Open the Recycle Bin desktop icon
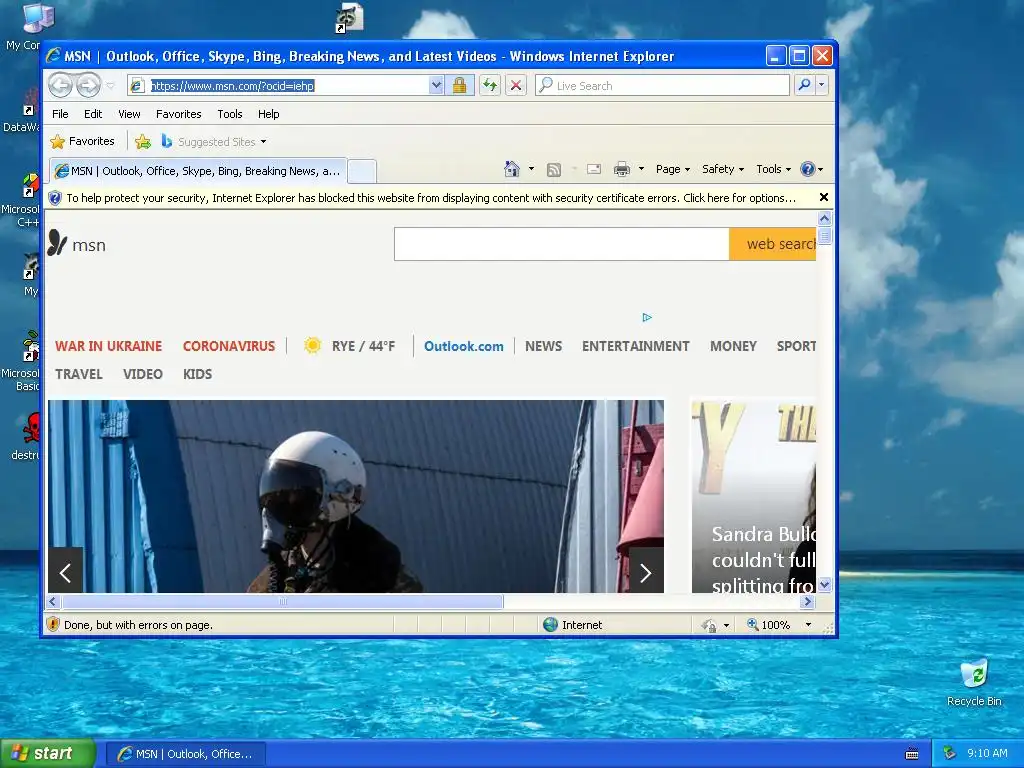The height and width of the screenshot is (768, 1024). pos(974,682)
